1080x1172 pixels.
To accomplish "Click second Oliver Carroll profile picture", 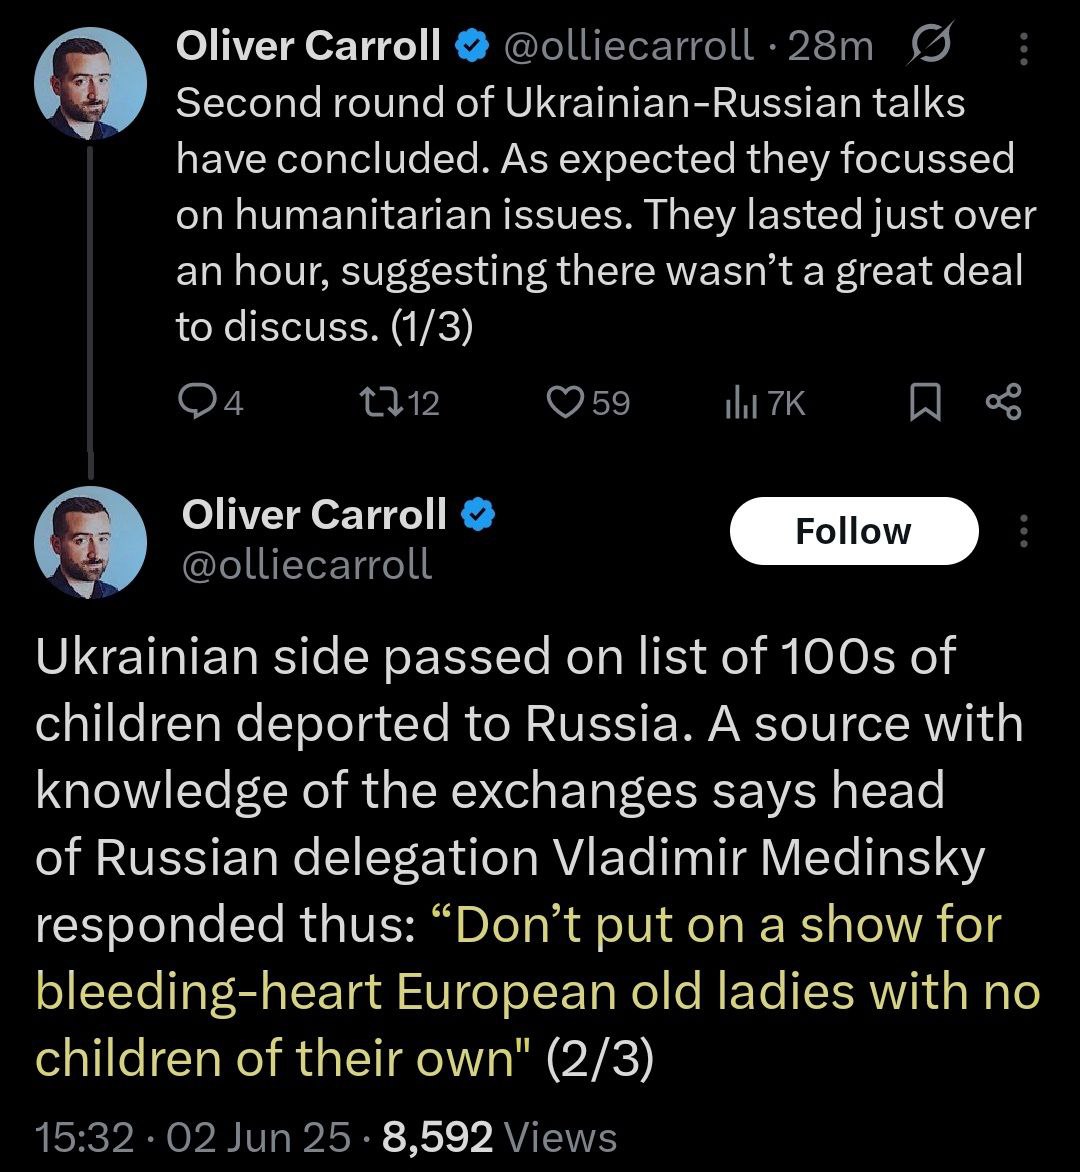I will point(90,543).
